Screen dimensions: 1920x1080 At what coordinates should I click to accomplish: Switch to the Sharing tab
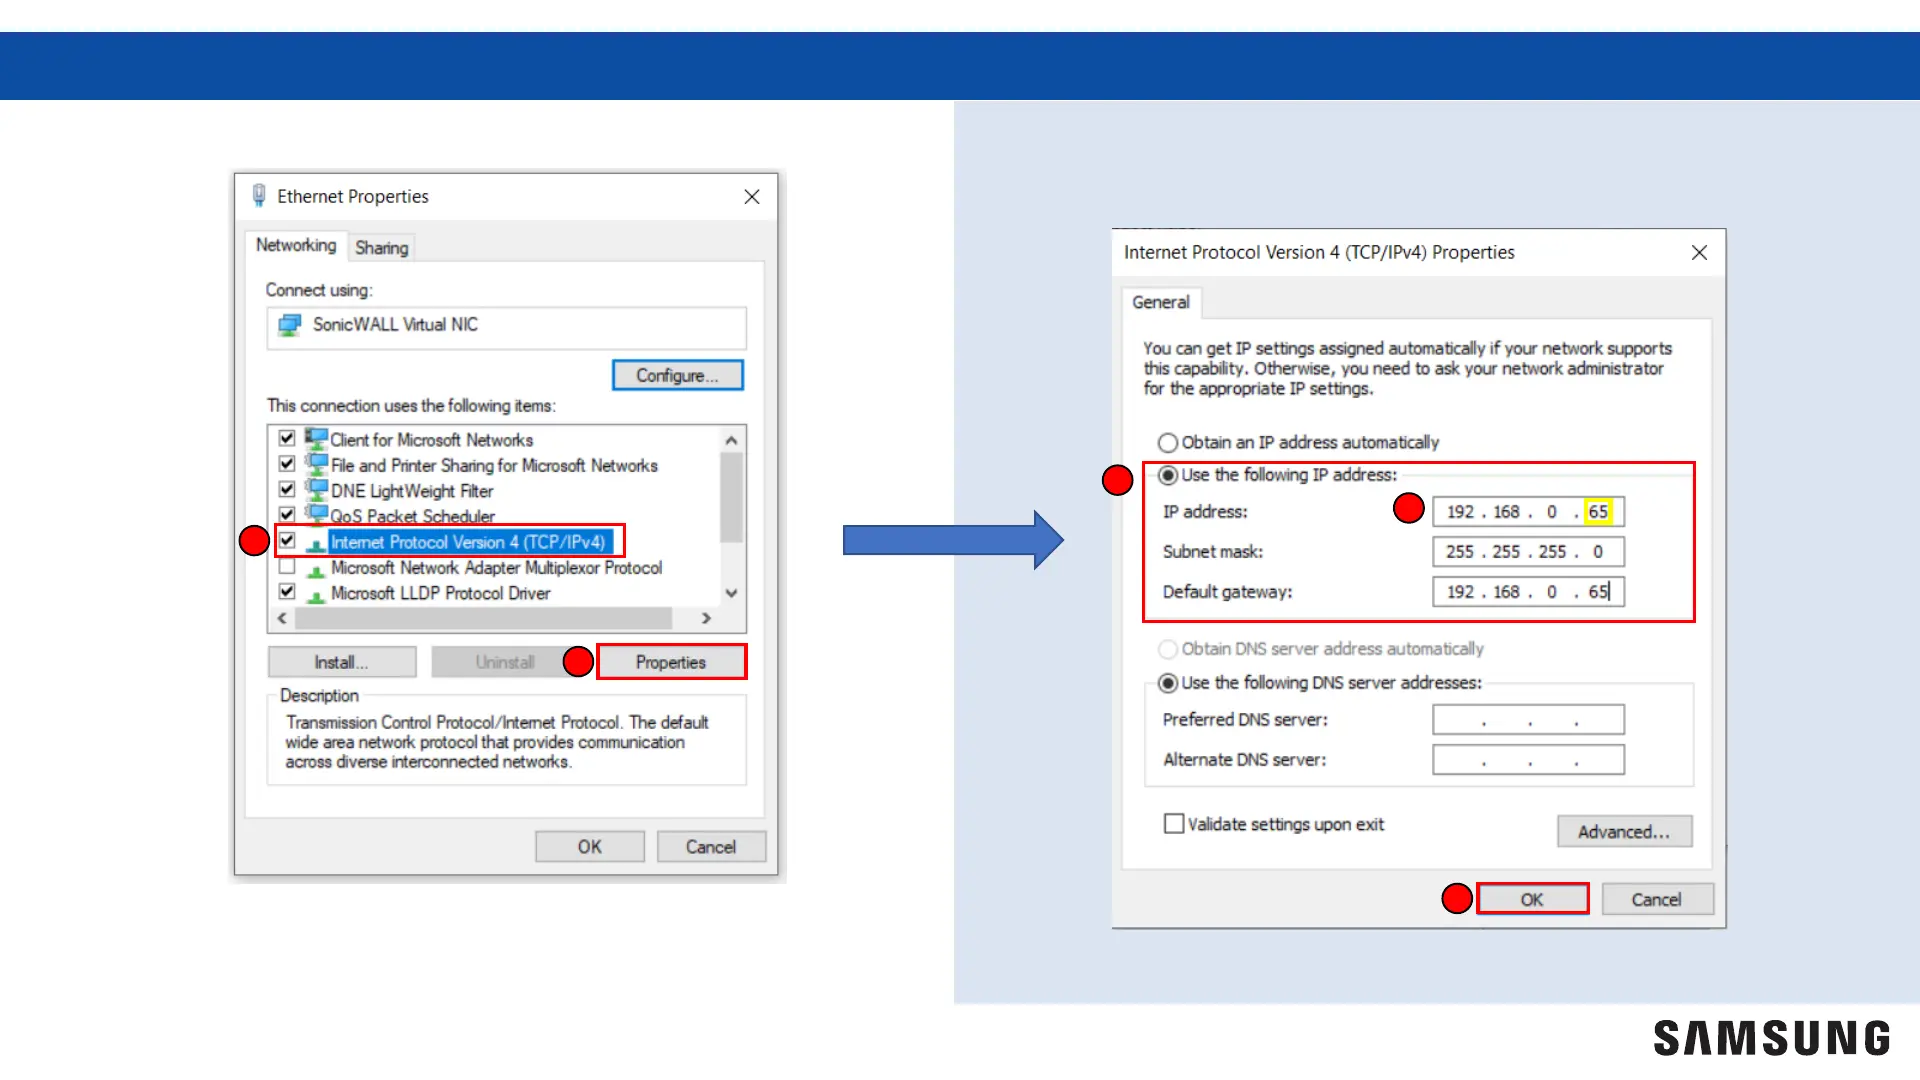[381, 247]
